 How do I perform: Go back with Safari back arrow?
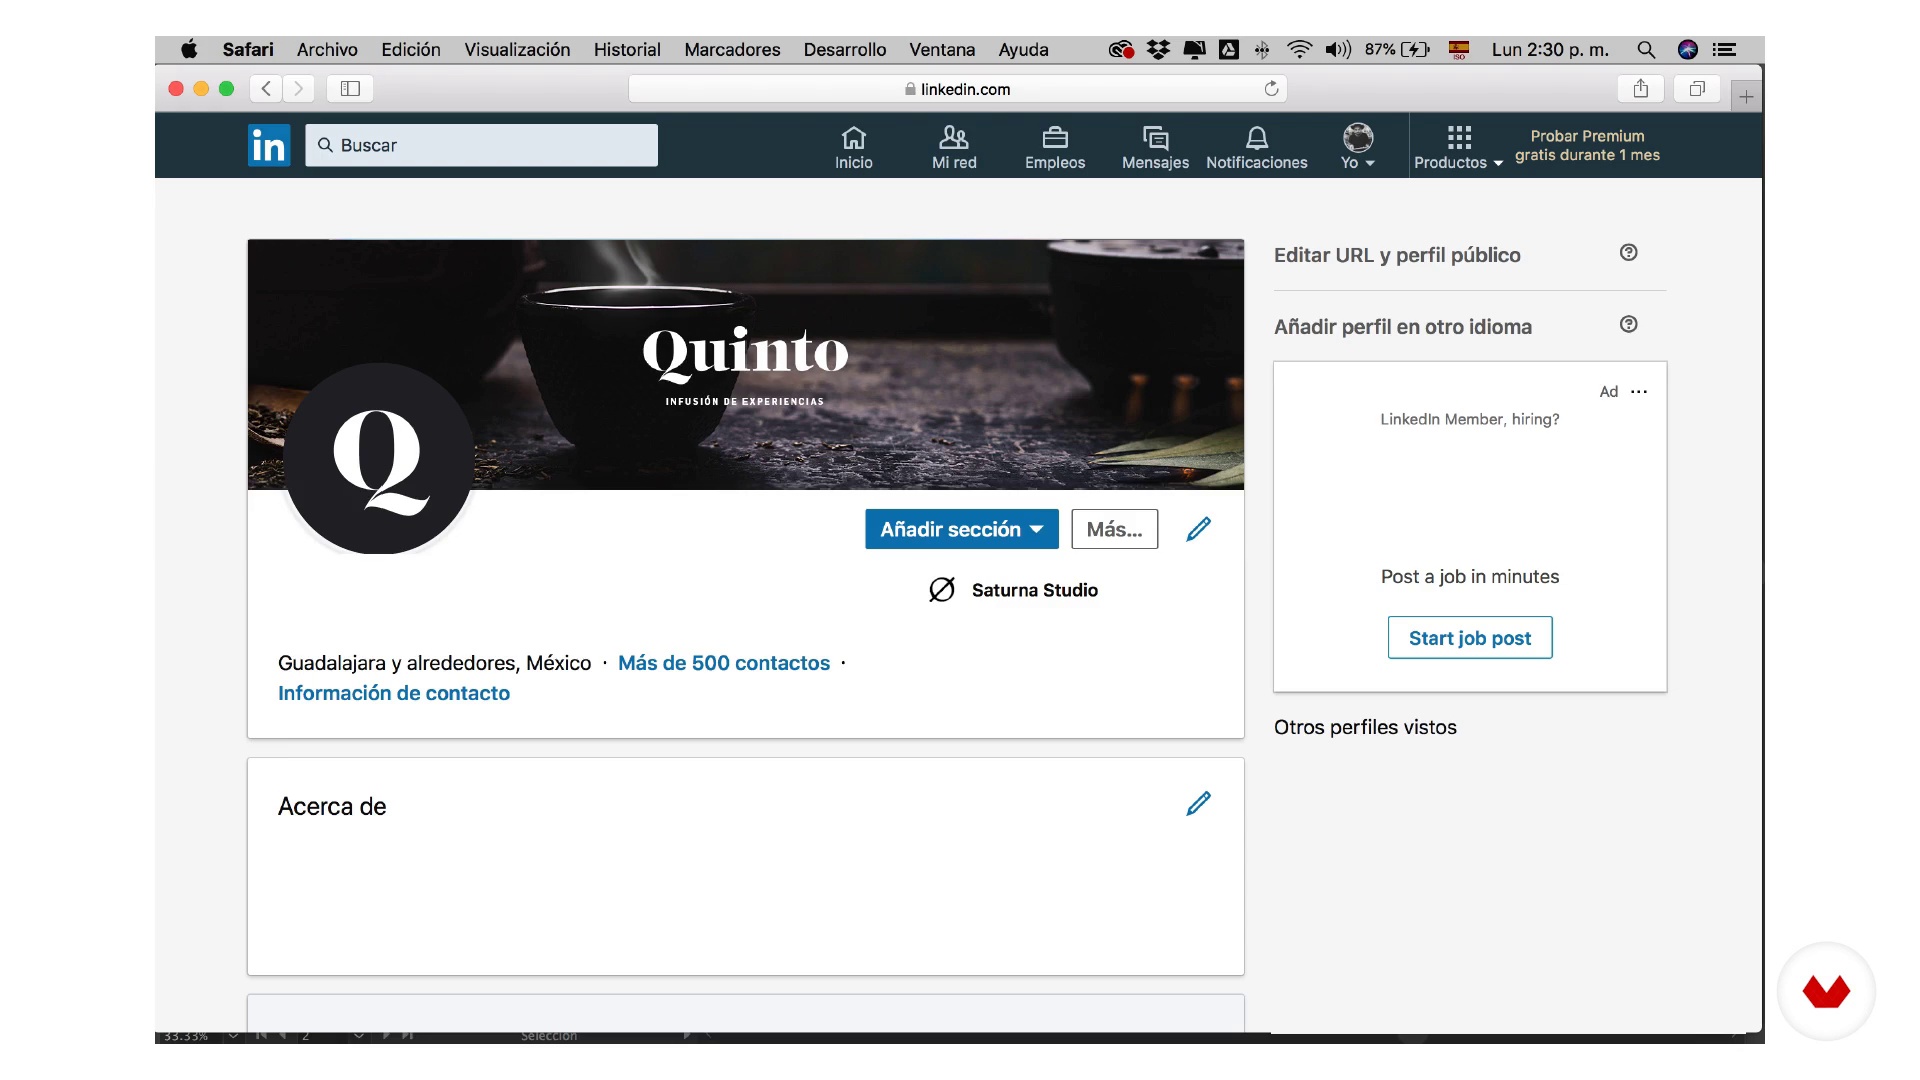[x=266, y=89]
